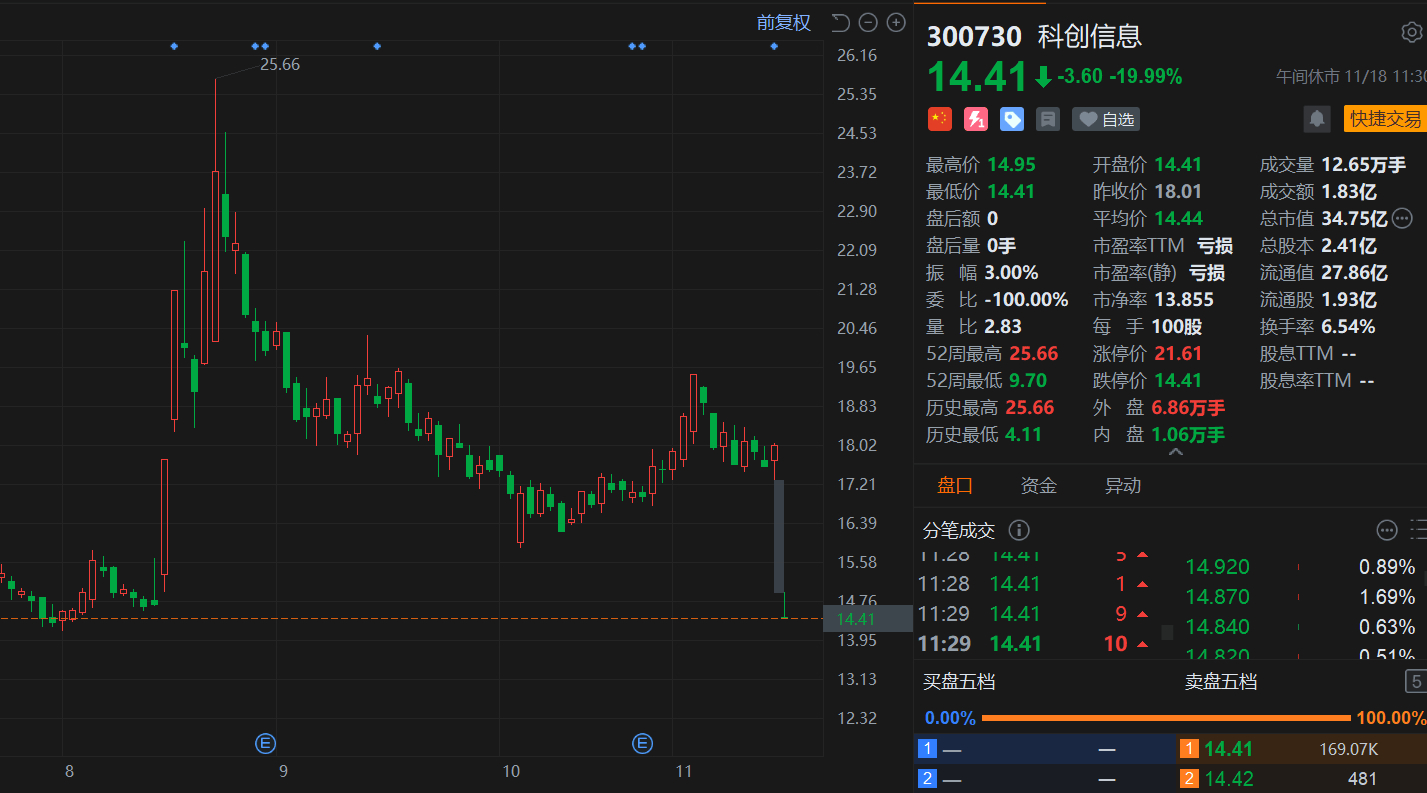Click the China flag market icon
The image size is (1427, 793).
point(939,119)
